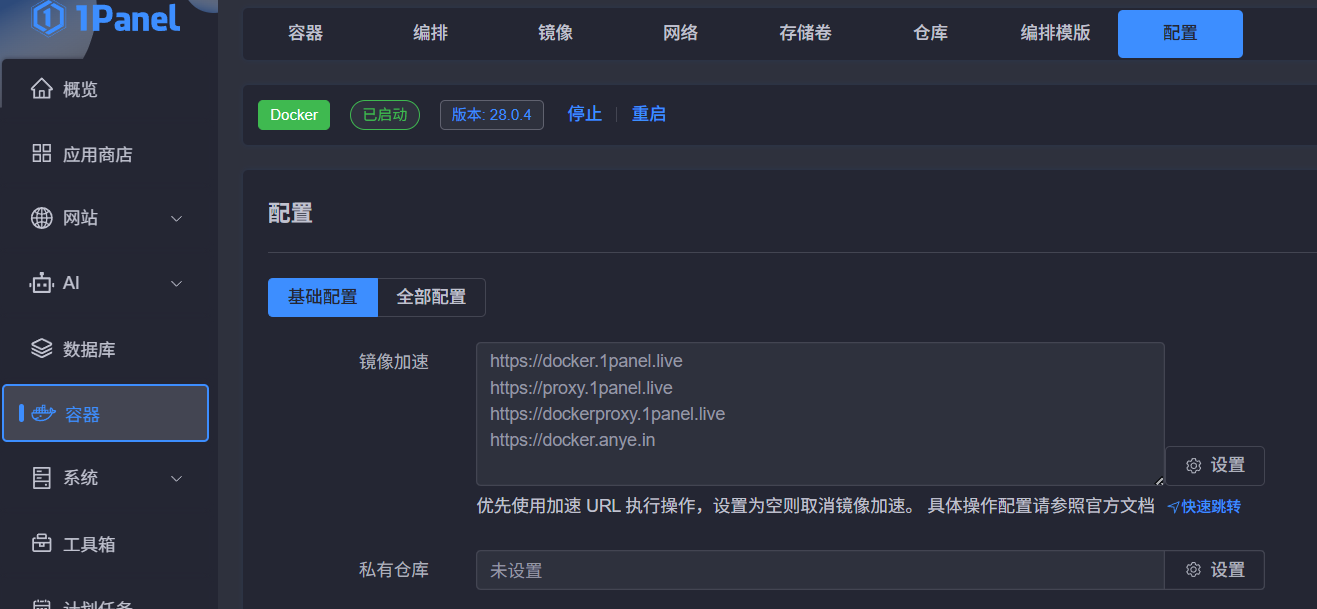
Task: Click the 1Panel logo
Action: pyautogui.click(x=106, y=17)
